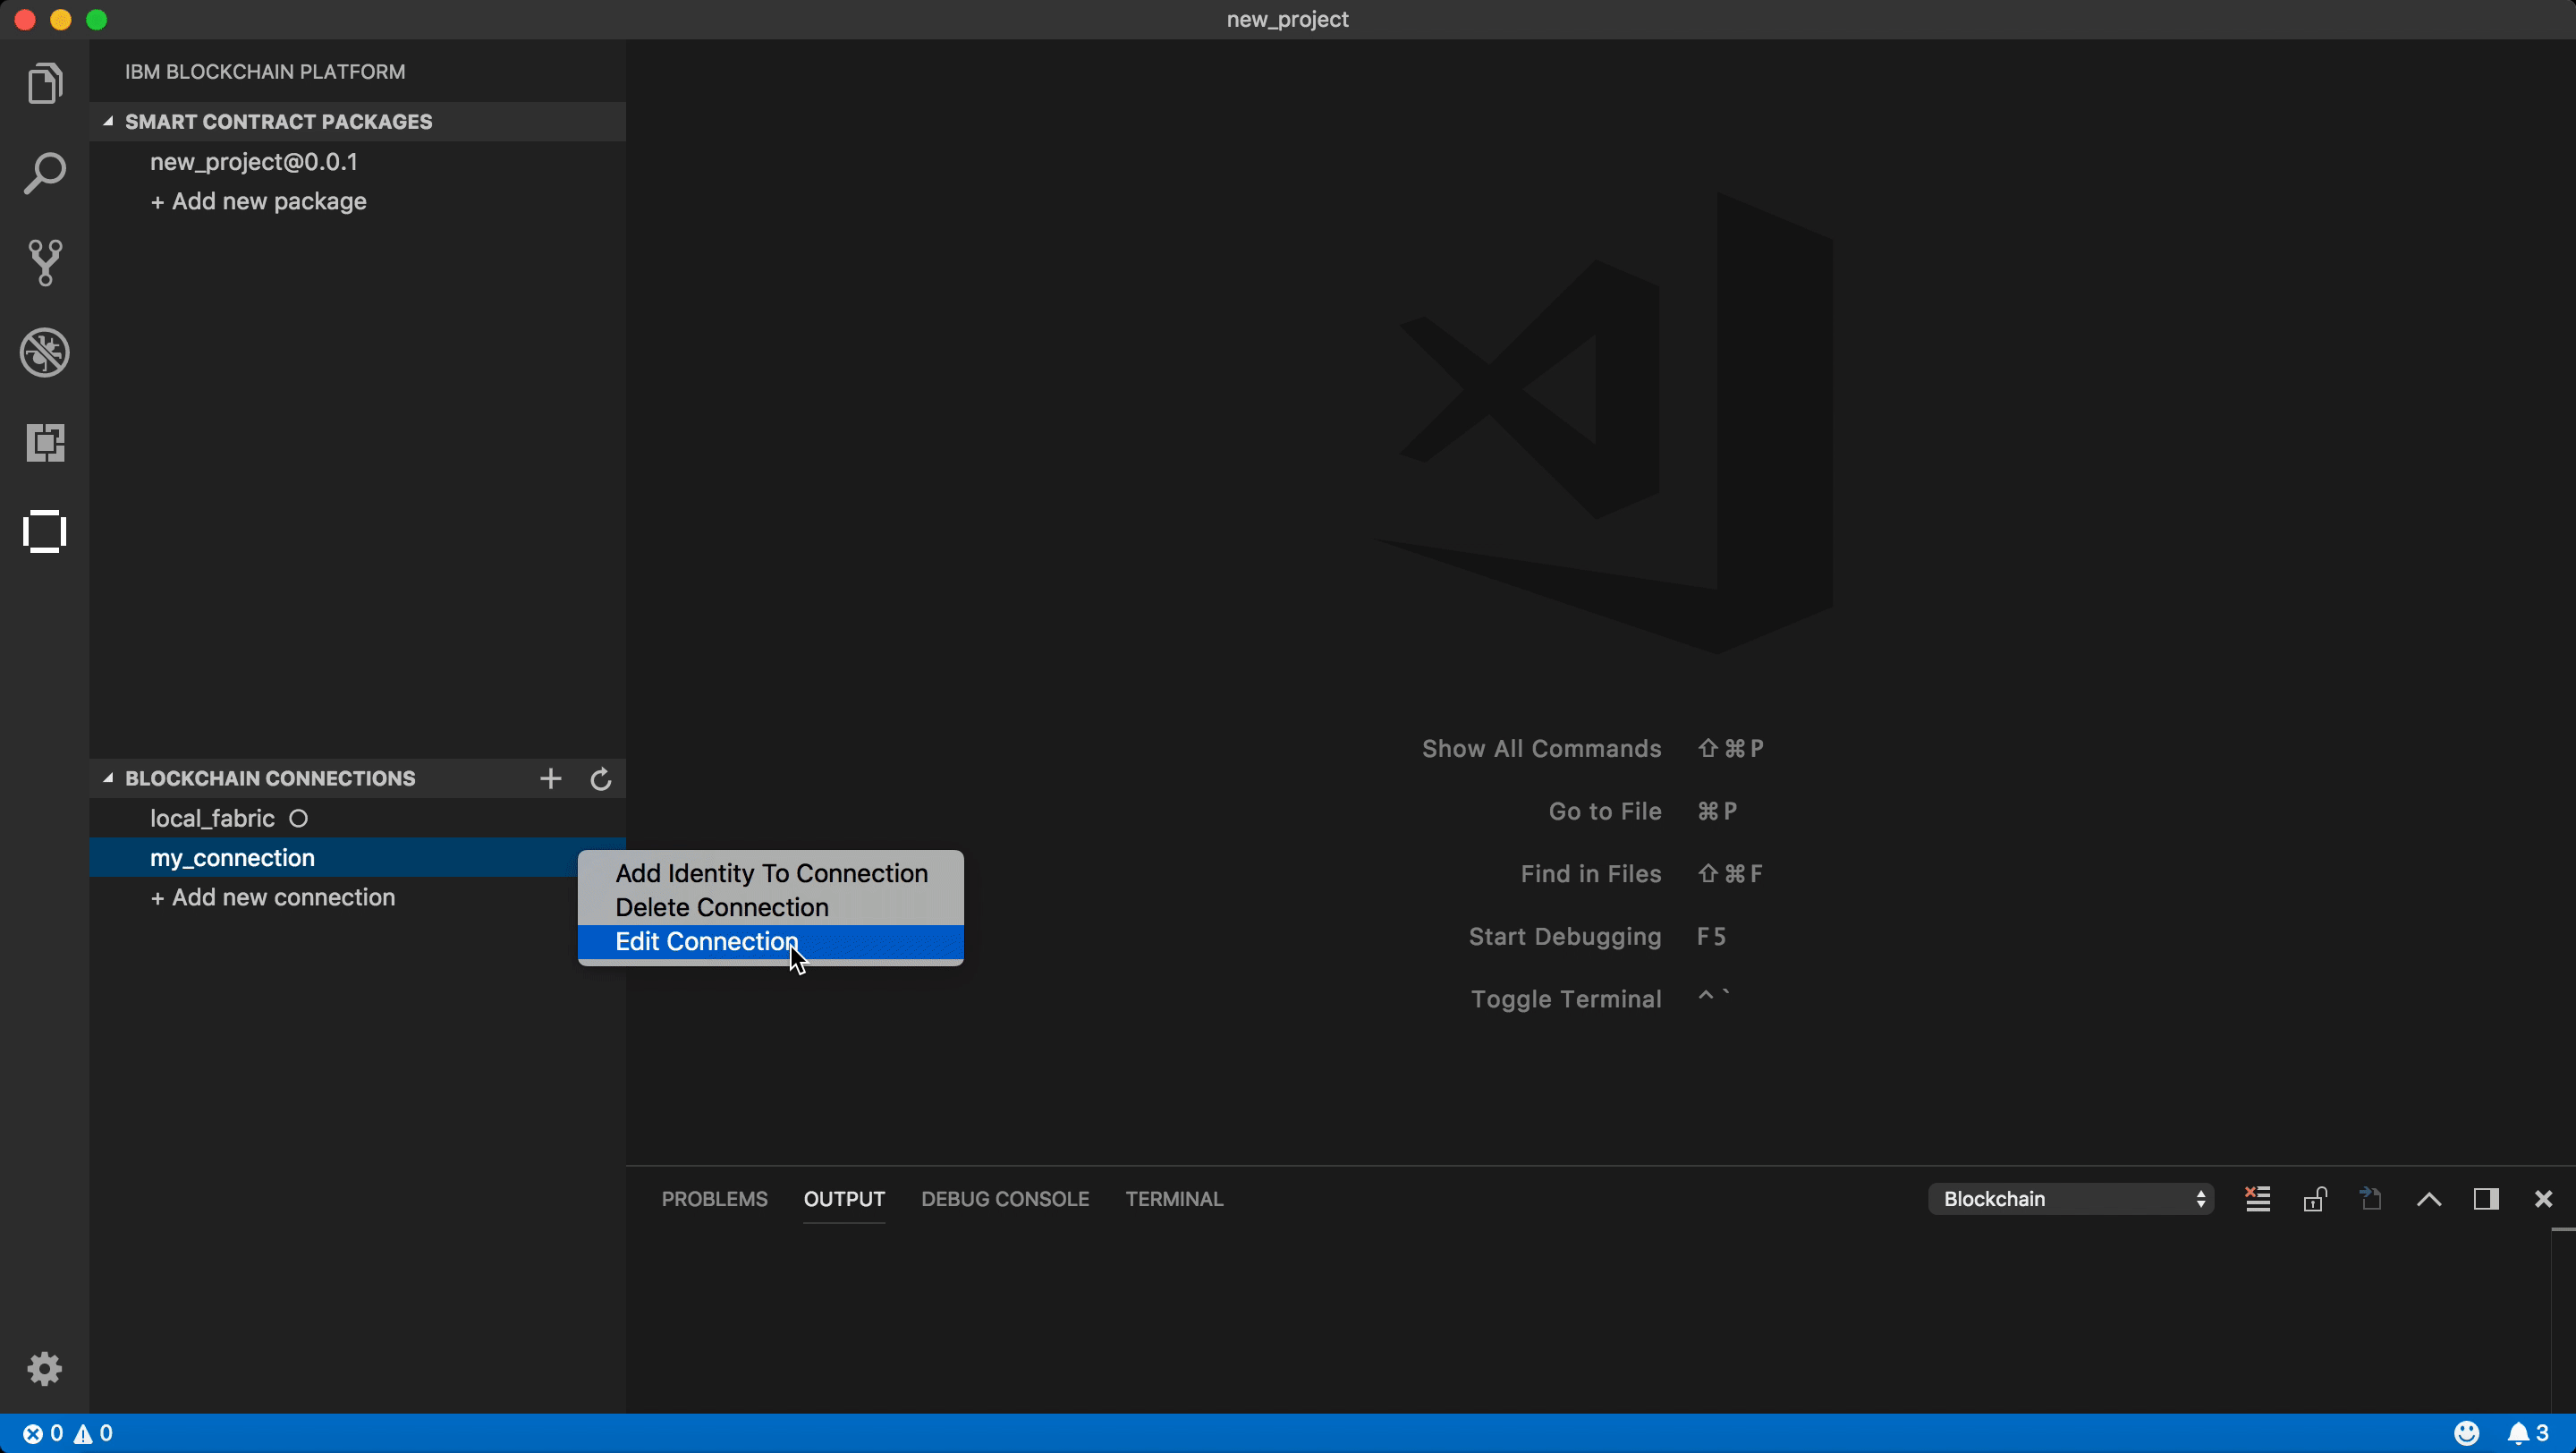Switch to Terminal tab
The image size is (2576, 1453).
(x=1174, y=1198)
